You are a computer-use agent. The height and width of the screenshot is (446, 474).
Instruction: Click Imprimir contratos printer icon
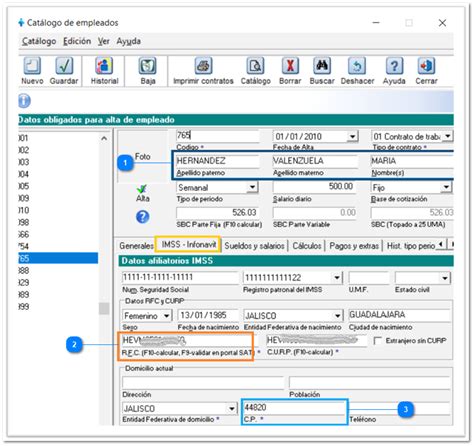click(x=203, y=66)
